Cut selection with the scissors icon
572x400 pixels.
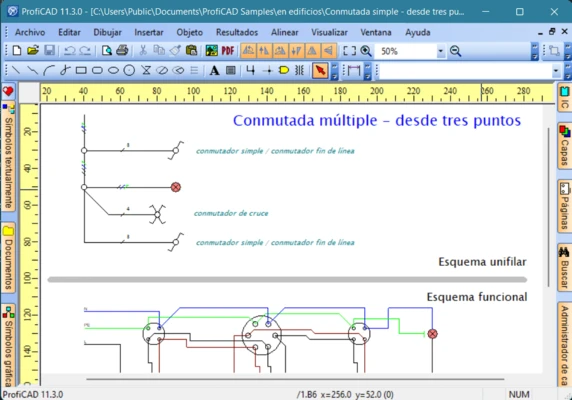143,51
